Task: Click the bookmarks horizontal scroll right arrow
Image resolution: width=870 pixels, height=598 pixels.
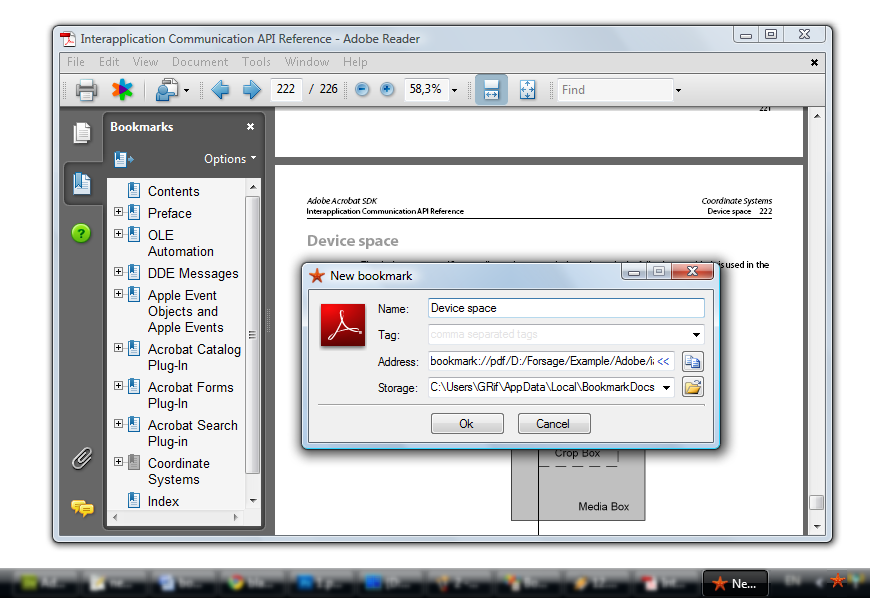Action: 236,518
